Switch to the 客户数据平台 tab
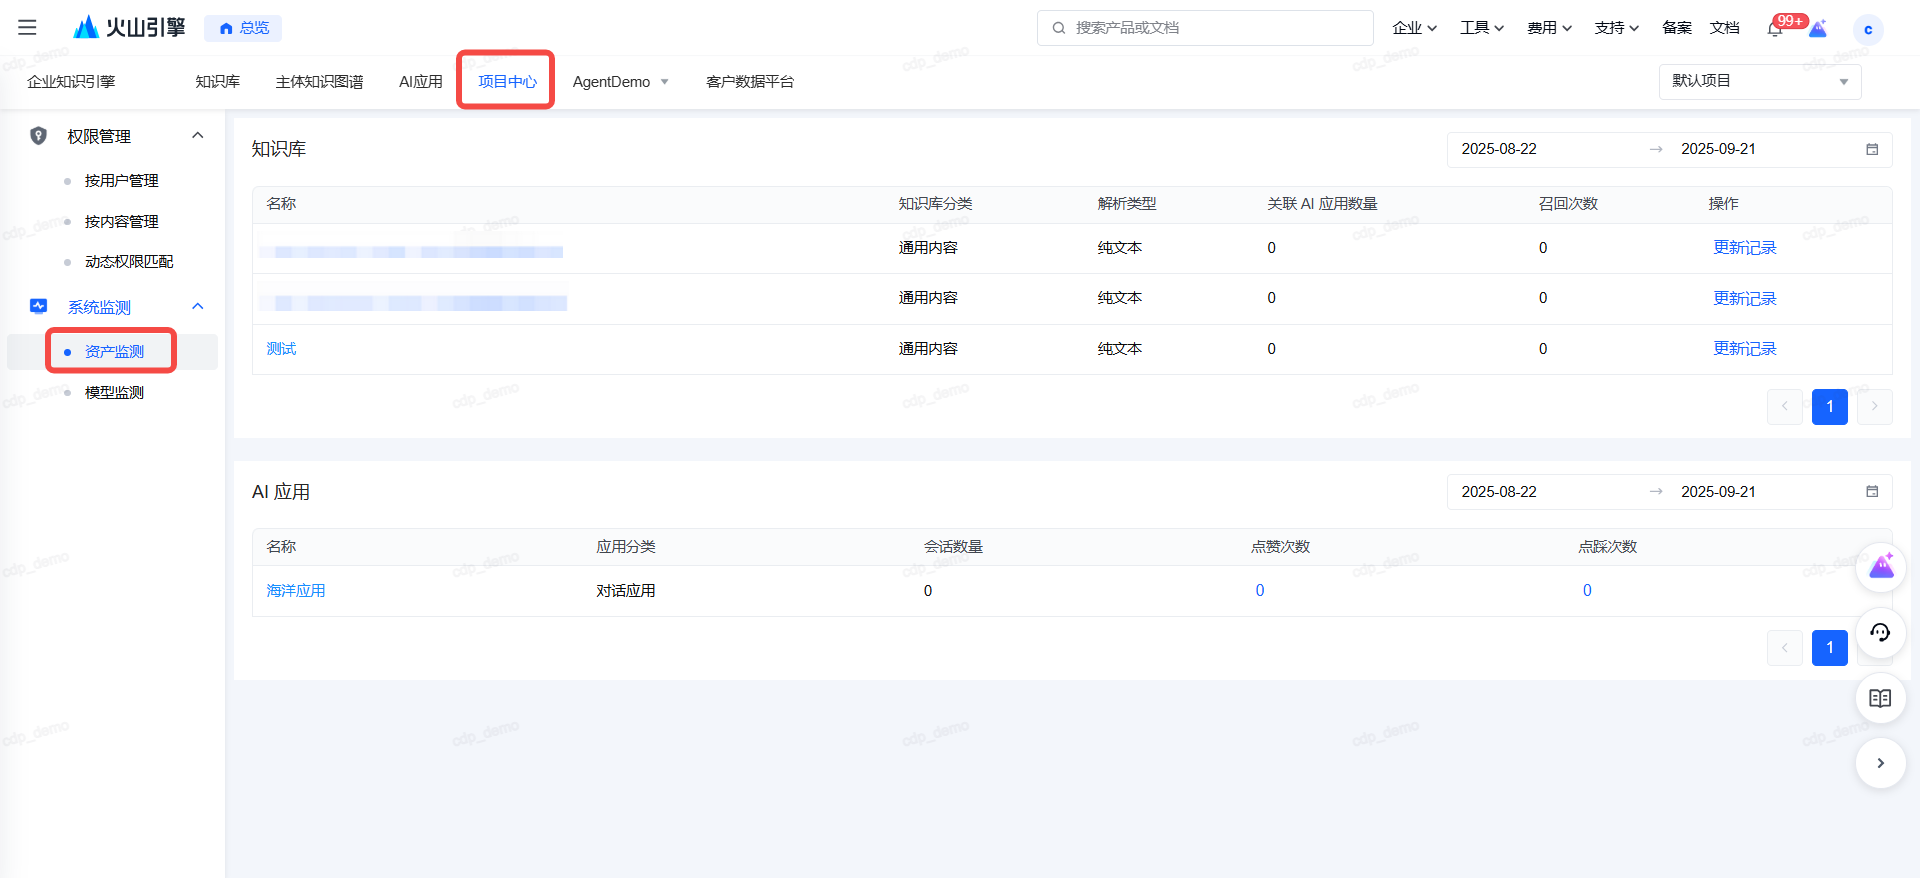 (x=750, y=82)
